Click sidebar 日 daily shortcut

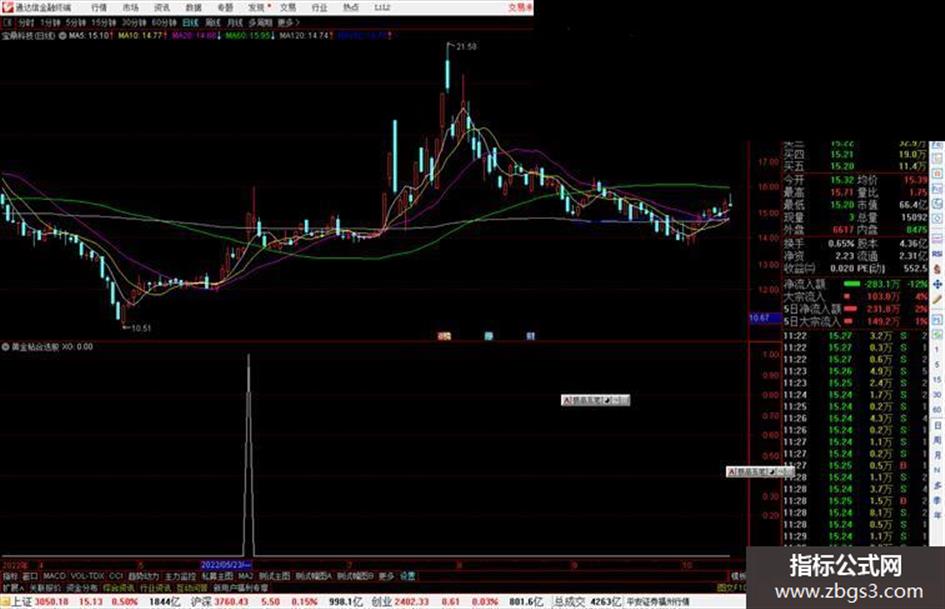[x=937, y=426]
